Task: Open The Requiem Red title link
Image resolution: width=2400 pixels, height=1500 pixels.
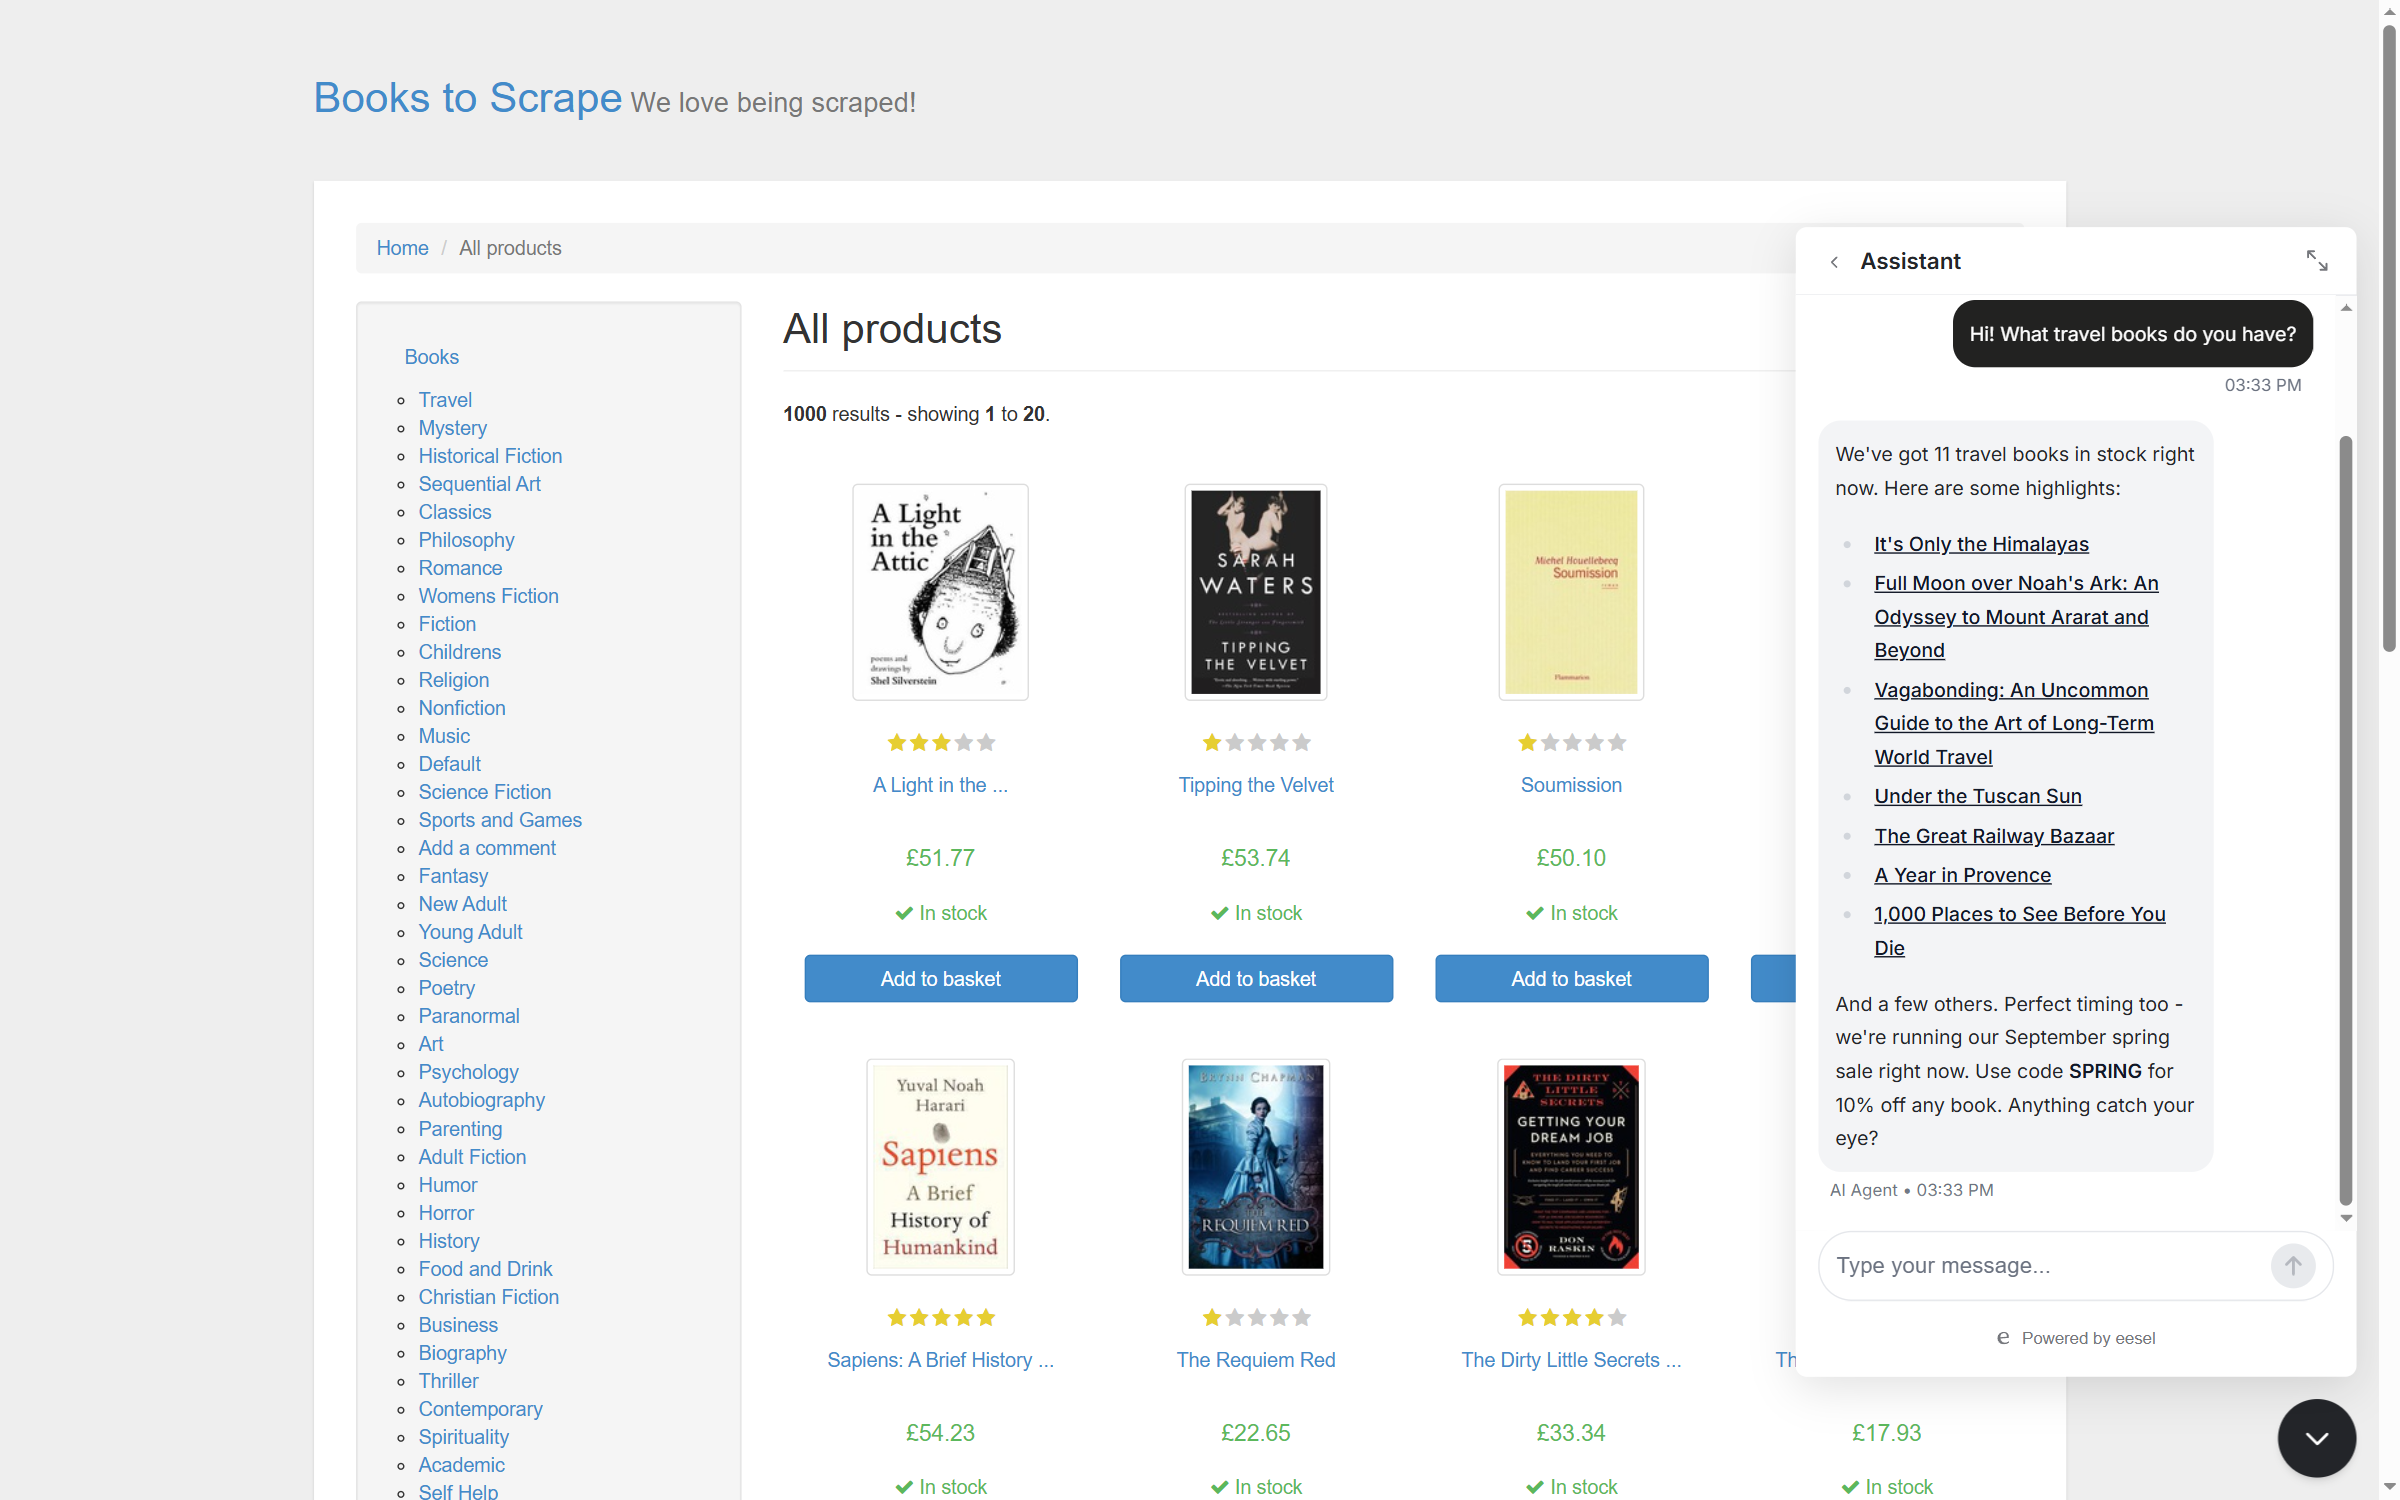Action: point(1255,1360)
